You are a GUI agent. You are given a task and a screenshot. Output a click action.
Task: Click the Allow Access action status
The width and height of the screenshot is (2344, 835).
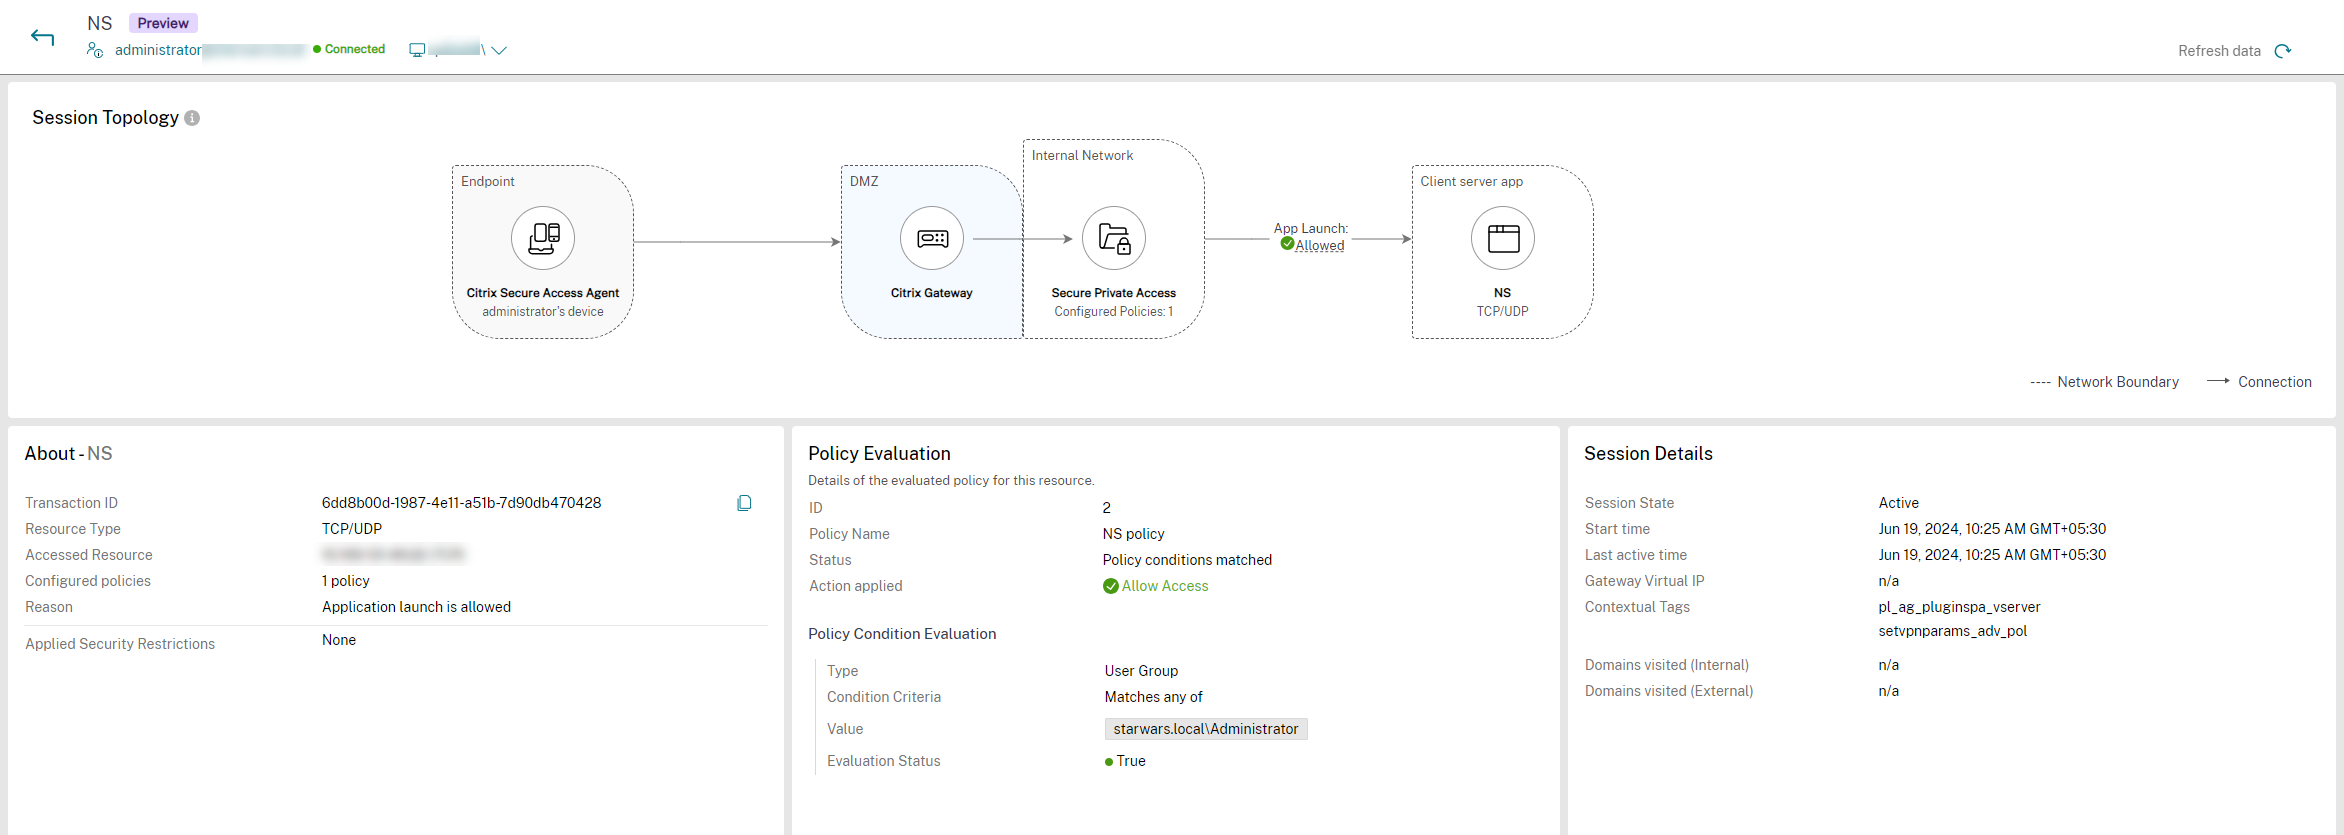1164,586
